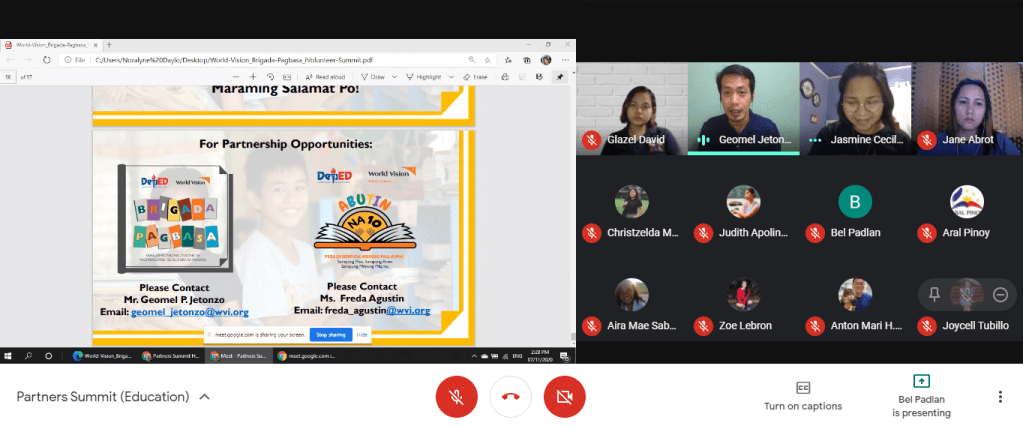
Task: Expand Partners Summit (Education) meeting details
Action: click(x=205, y=397)
